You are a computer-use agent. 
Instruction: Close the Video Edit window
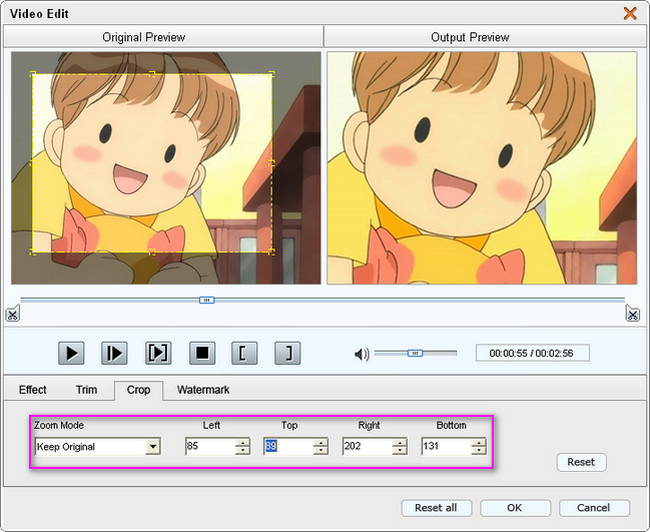tap(630, 13)
